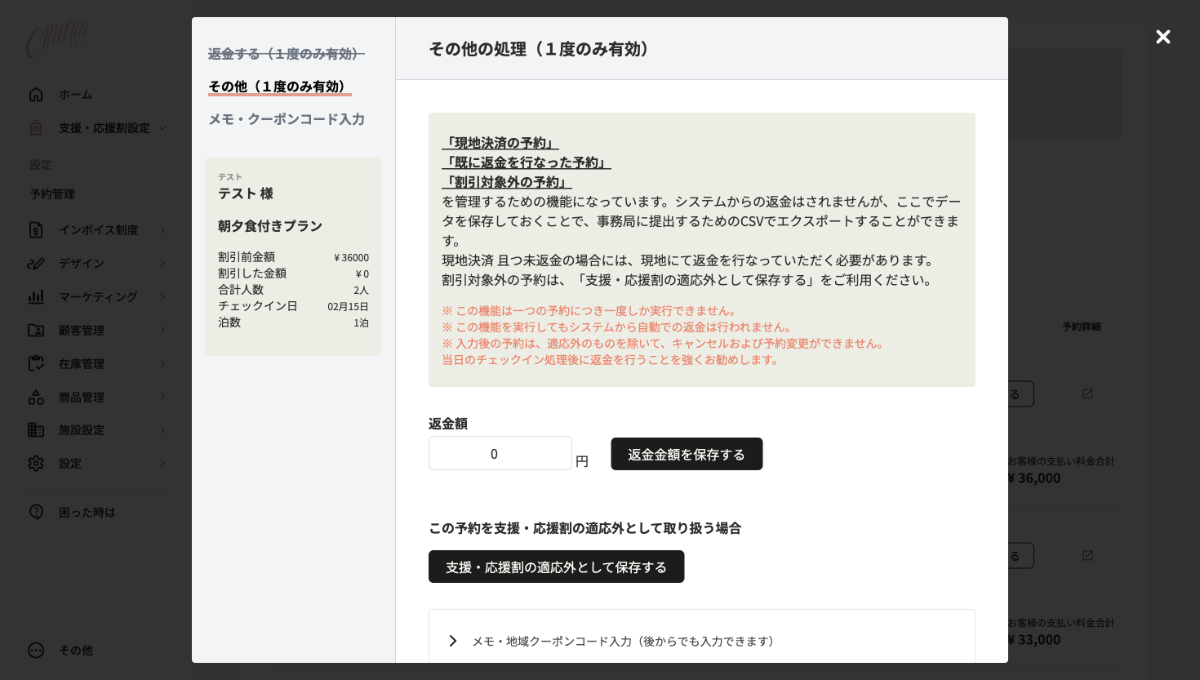1200x680 pixels.
Task: Open the メモ・クーポンコード入力 tab
Action: click(286, 119)
